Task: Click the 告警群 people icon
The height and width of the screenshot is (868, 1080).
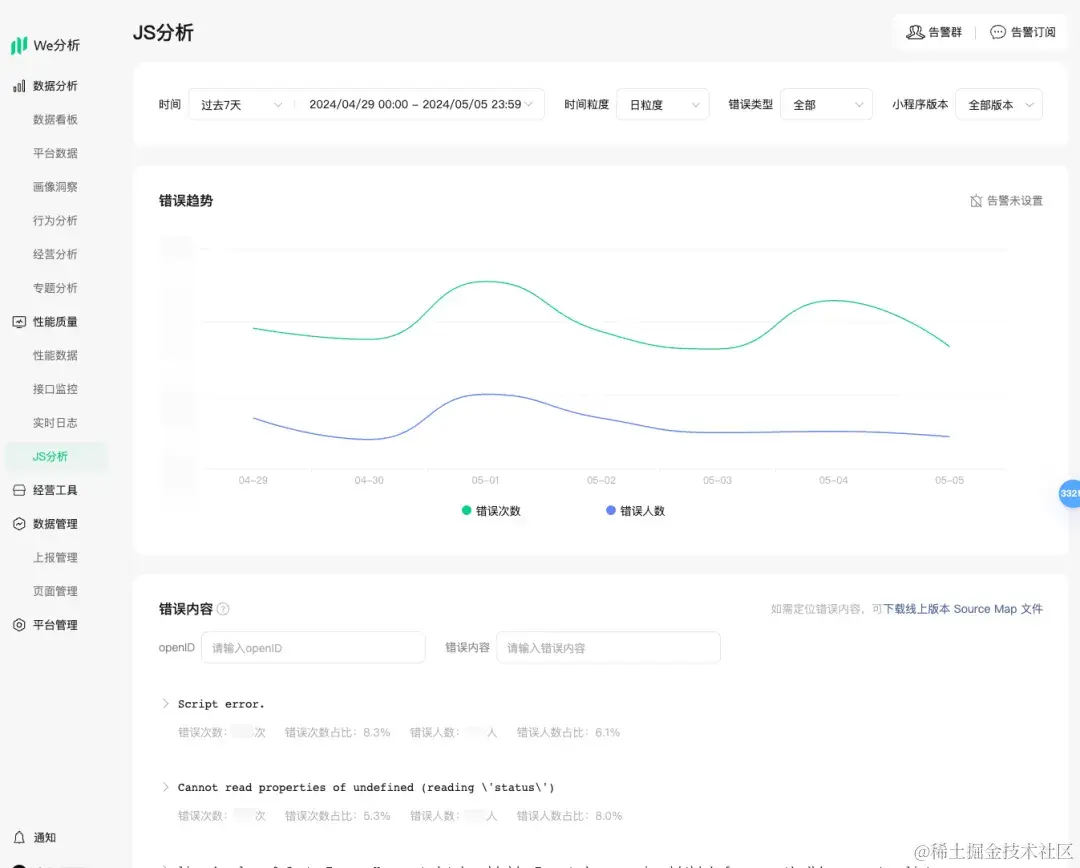Action: tap(915, 32)
